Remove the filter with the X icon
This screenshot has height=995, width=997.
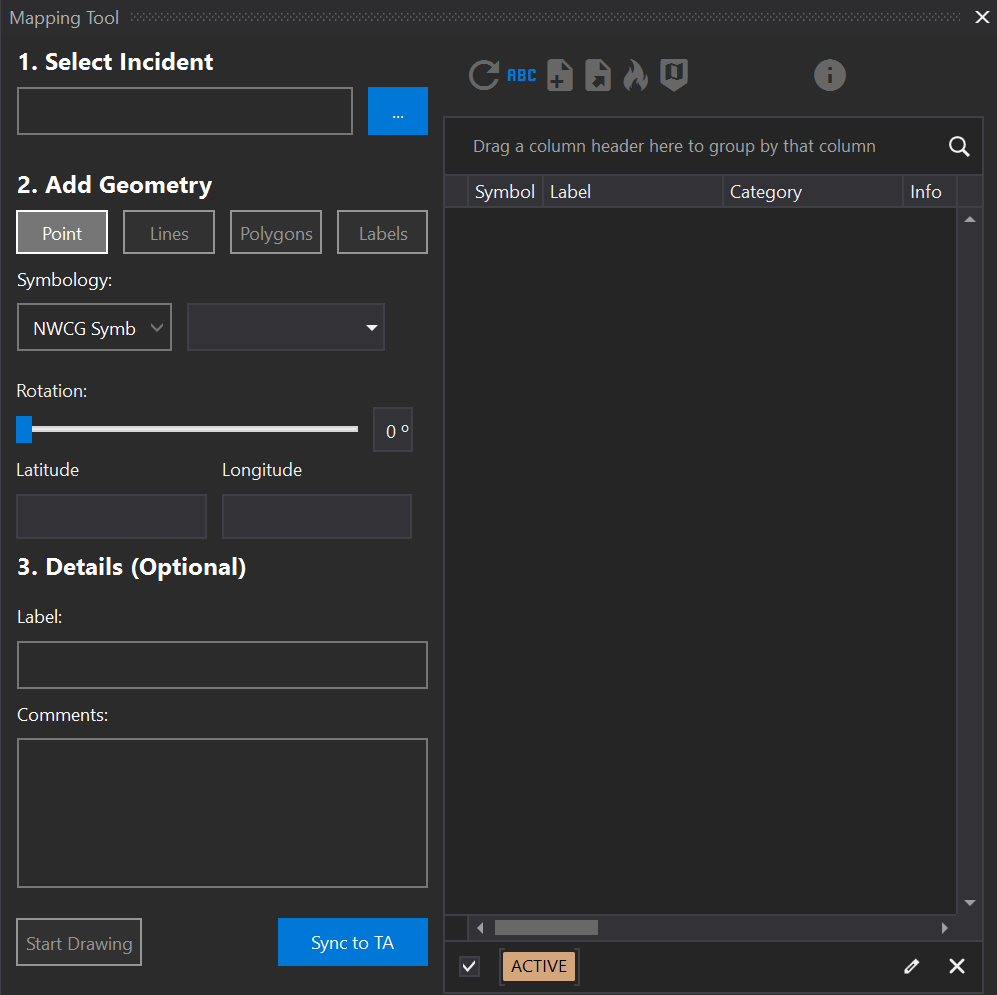coord(957,966)
